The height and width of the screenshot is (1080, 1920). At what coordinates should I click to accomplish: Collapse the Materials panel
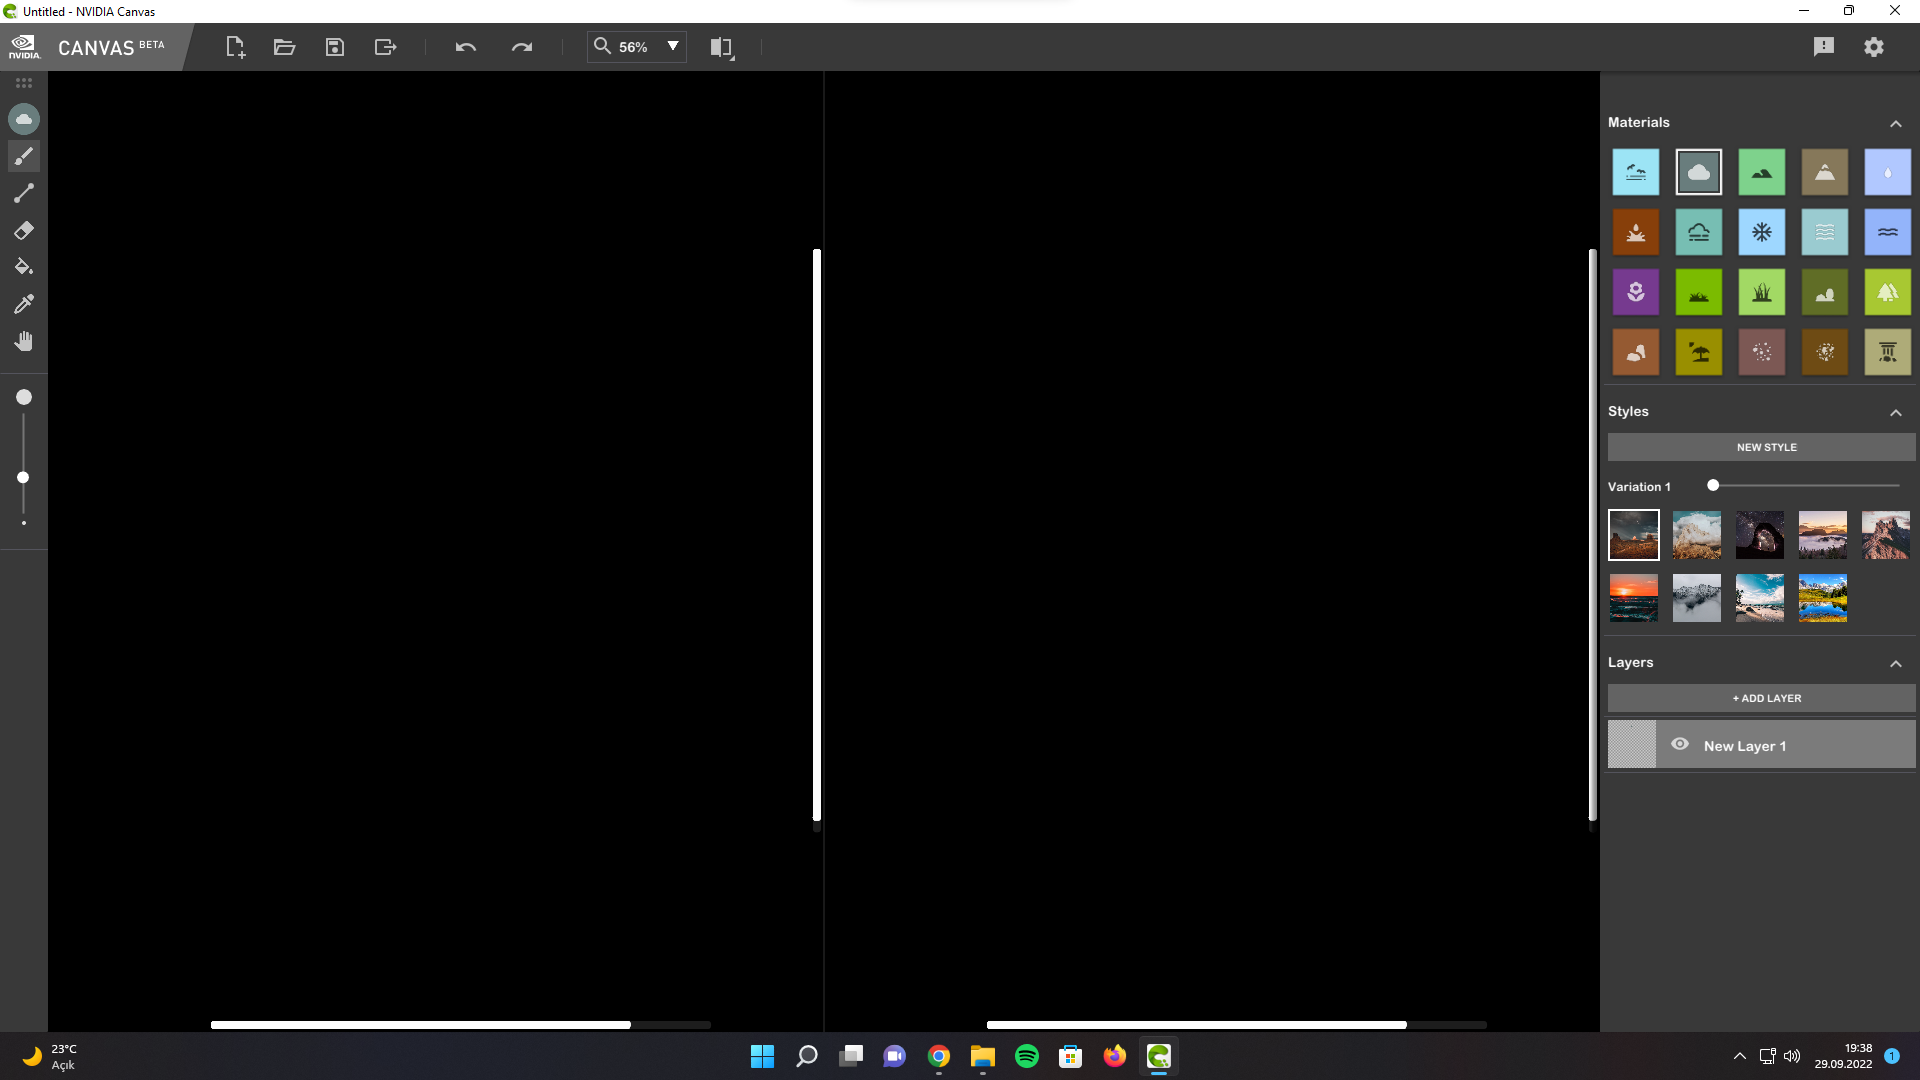click(1895, 123)
